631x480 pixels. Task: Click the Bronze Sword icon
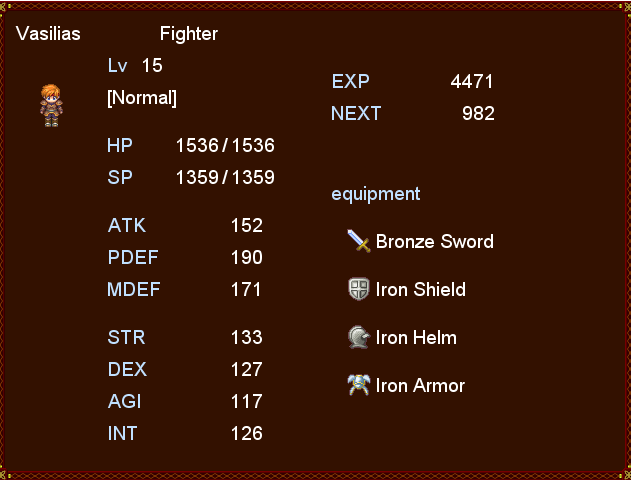[x=359, y=241]
